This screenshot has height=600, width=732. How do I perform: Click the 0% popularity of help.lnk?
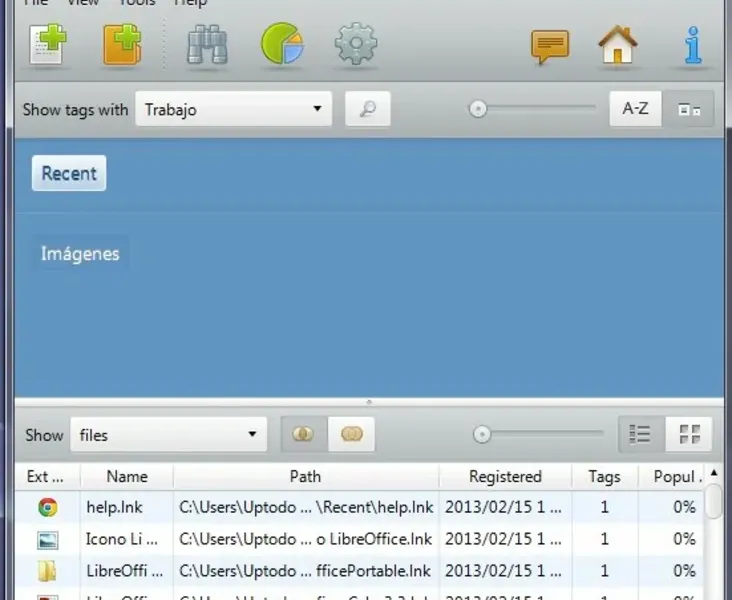(684, 507)
